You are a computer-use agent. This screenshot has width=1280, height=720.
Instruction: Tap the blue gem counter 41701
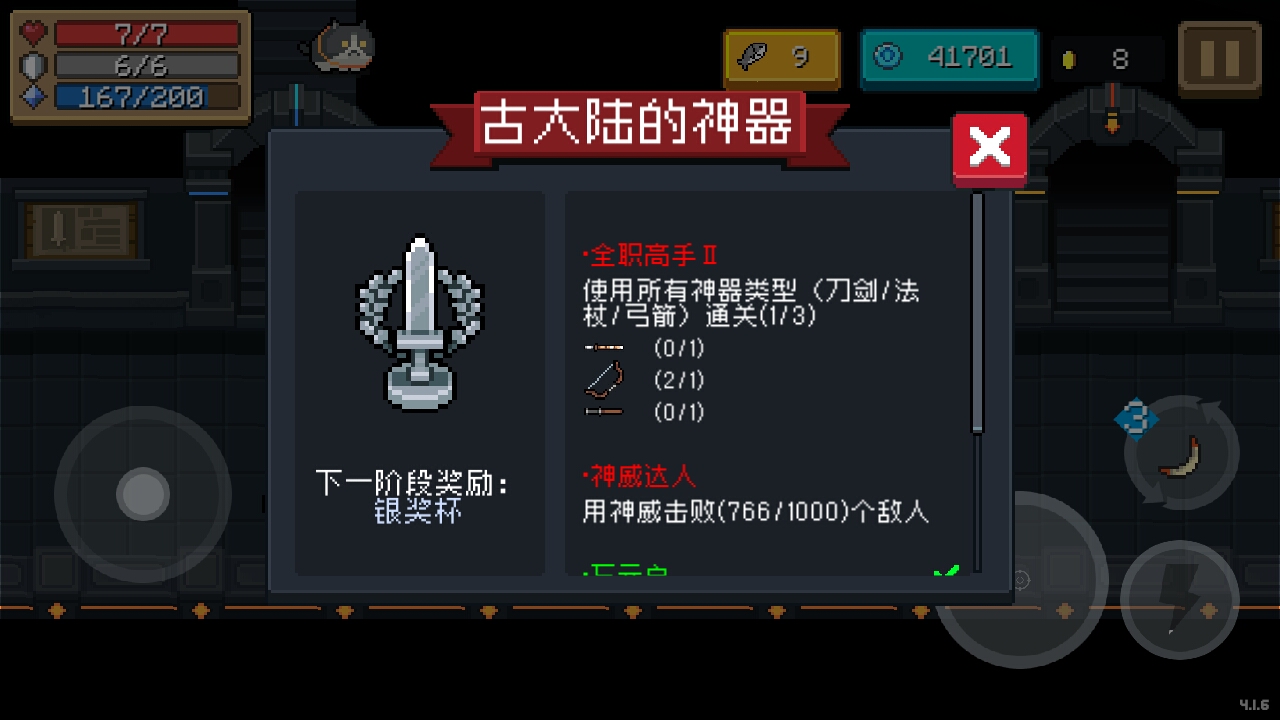click(951, 58)
